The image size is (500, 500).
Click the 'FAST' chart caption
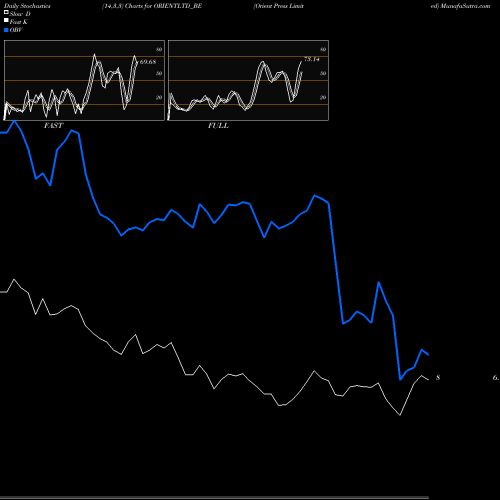pyautogui.click(x=53, y=126)
